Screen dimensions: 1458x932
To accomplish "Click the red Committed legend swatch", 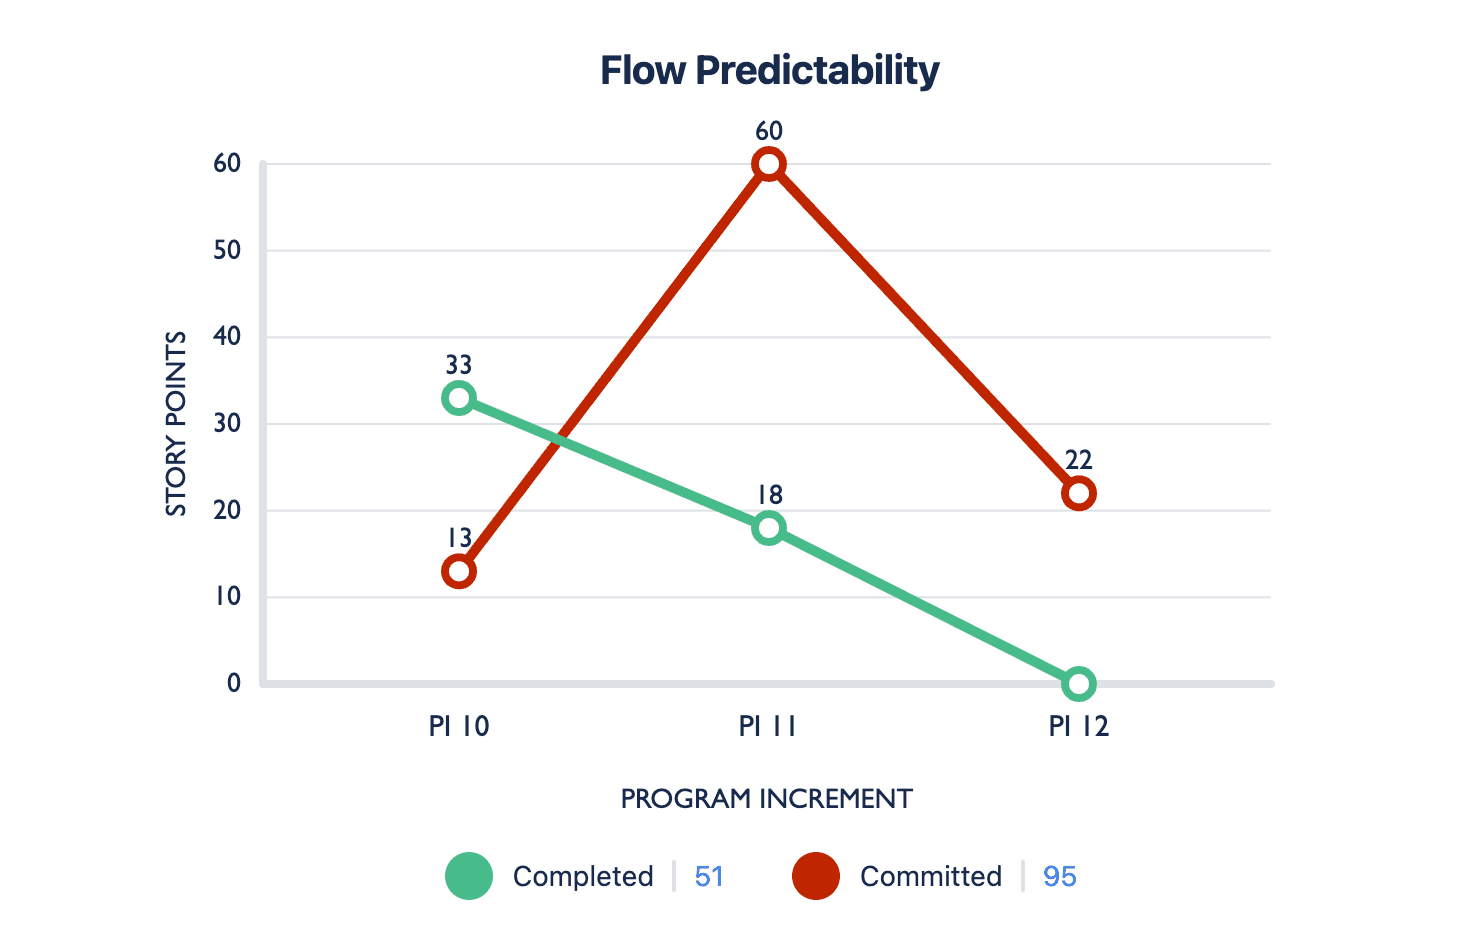I will (x=816, y=876).
